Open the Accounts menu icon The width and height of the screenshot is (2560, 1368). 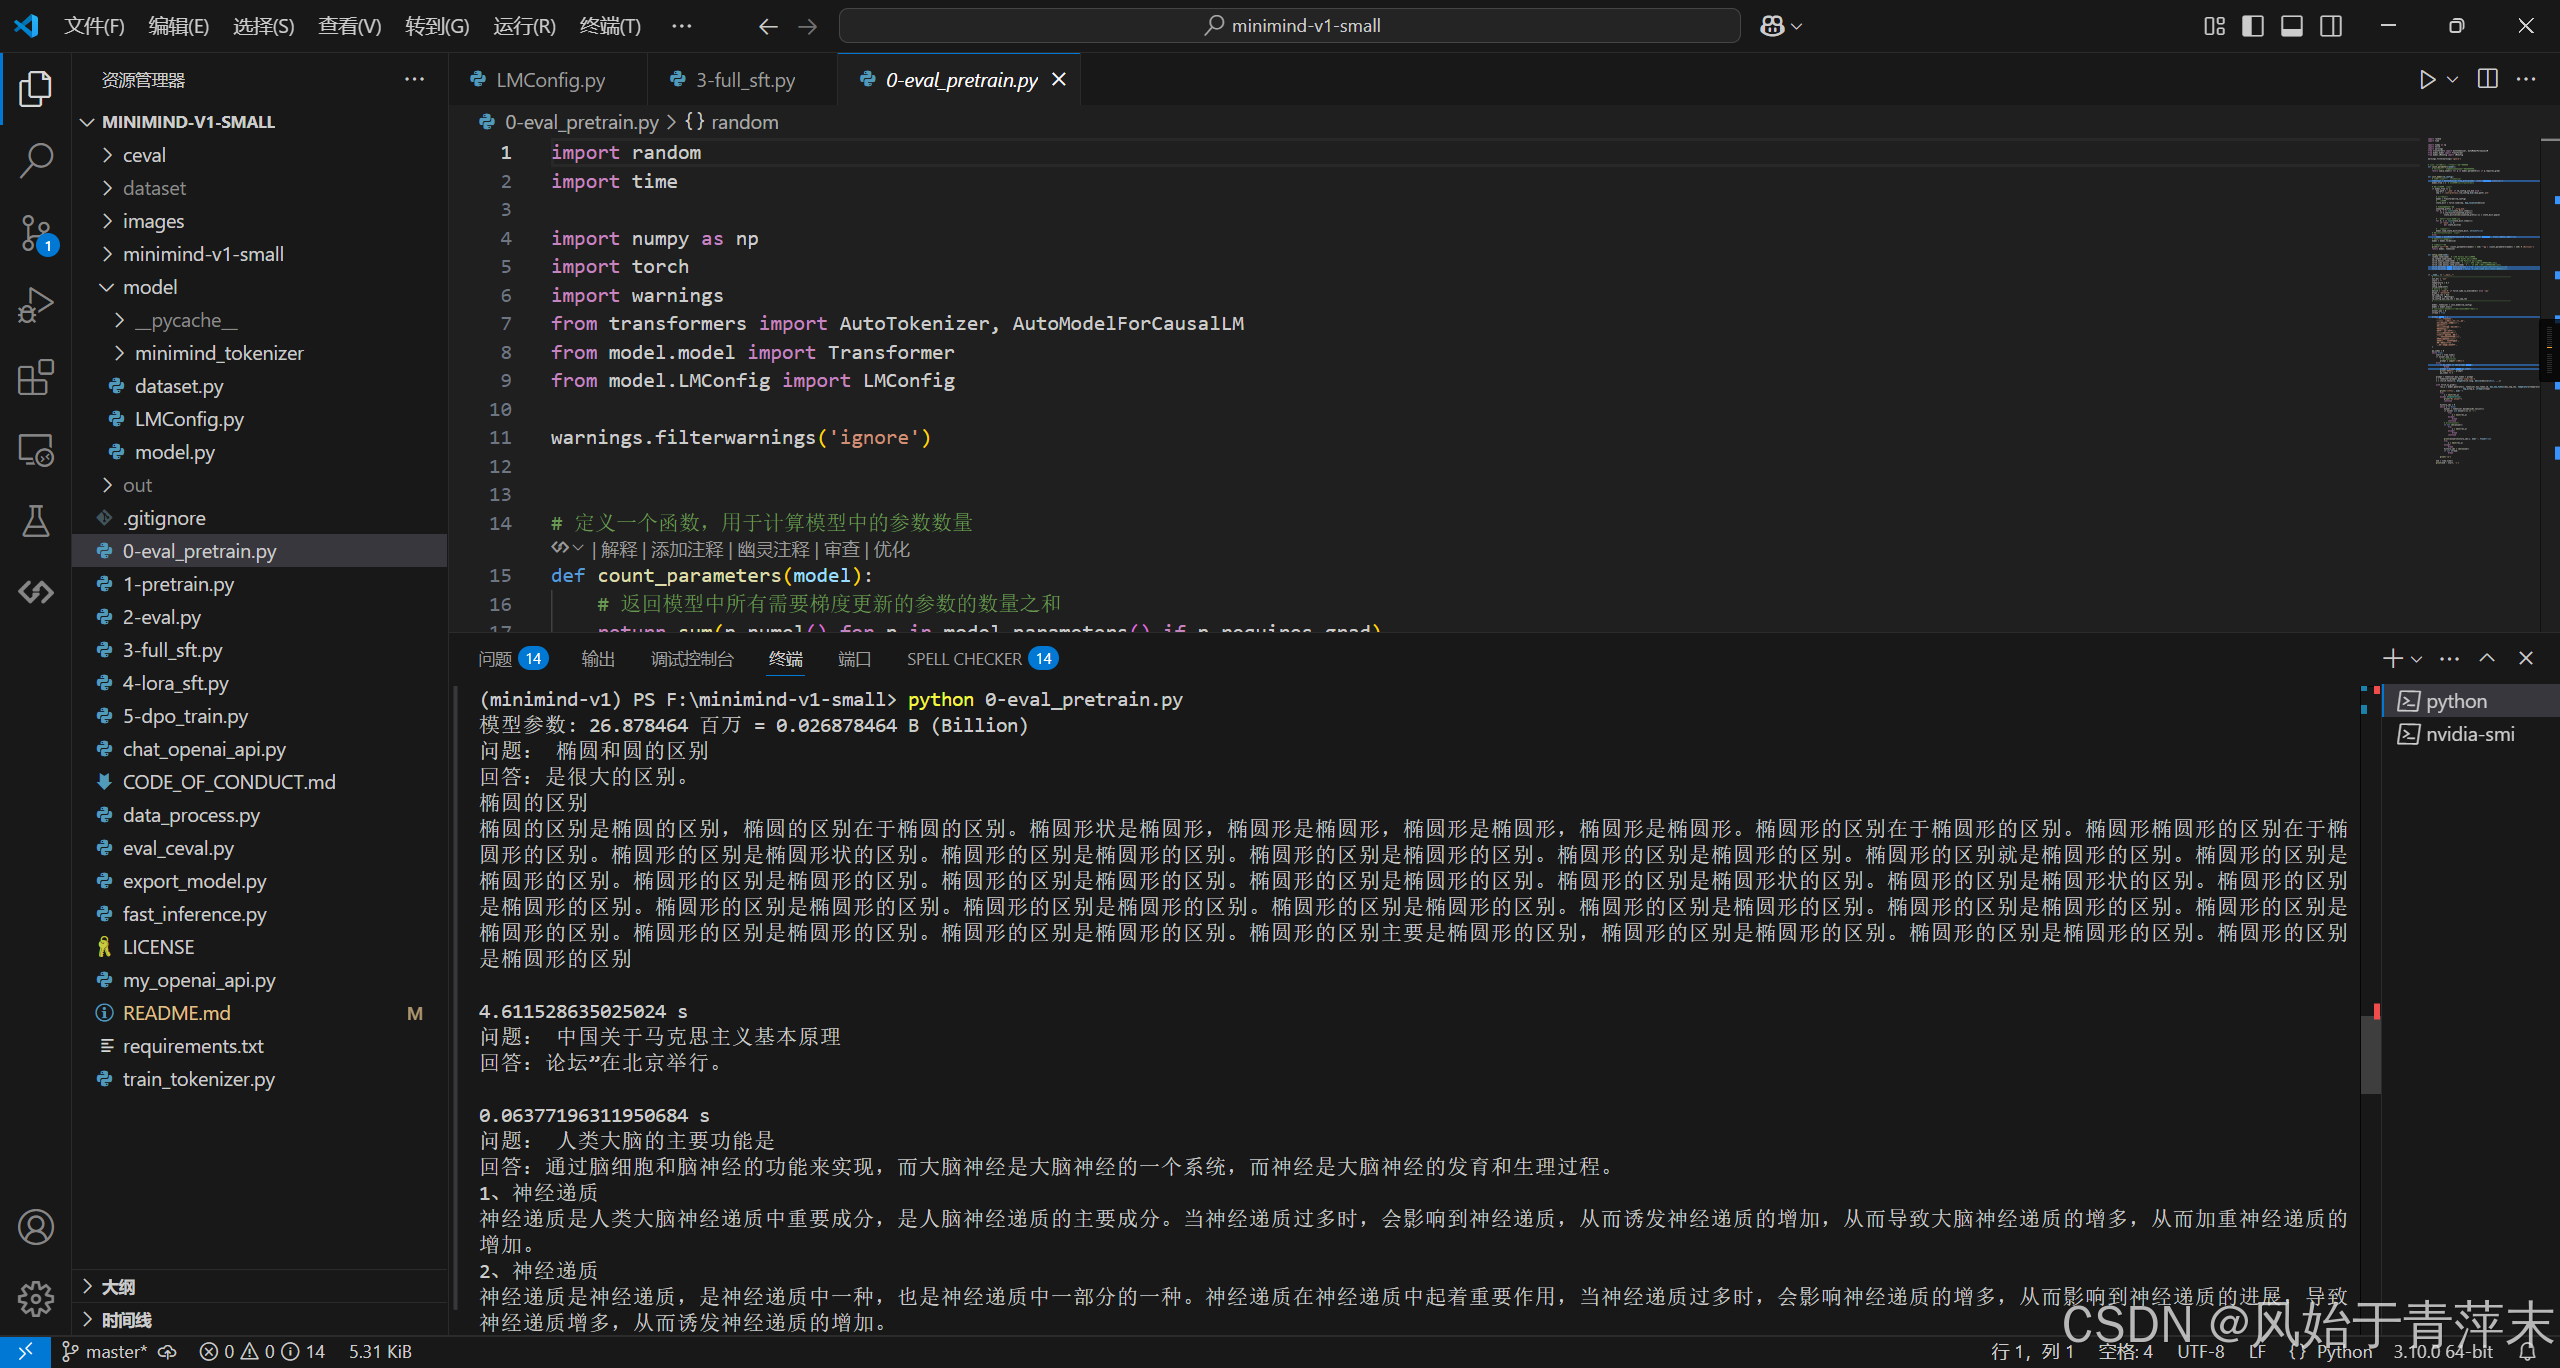point(36,1227)
